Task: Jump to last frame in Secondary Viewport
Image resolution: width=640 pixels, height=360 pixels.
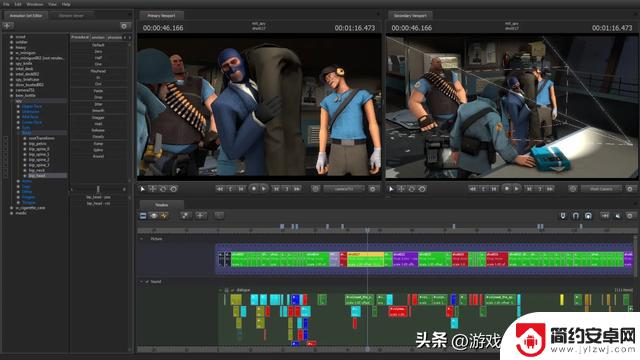Action: coord(550,189)
